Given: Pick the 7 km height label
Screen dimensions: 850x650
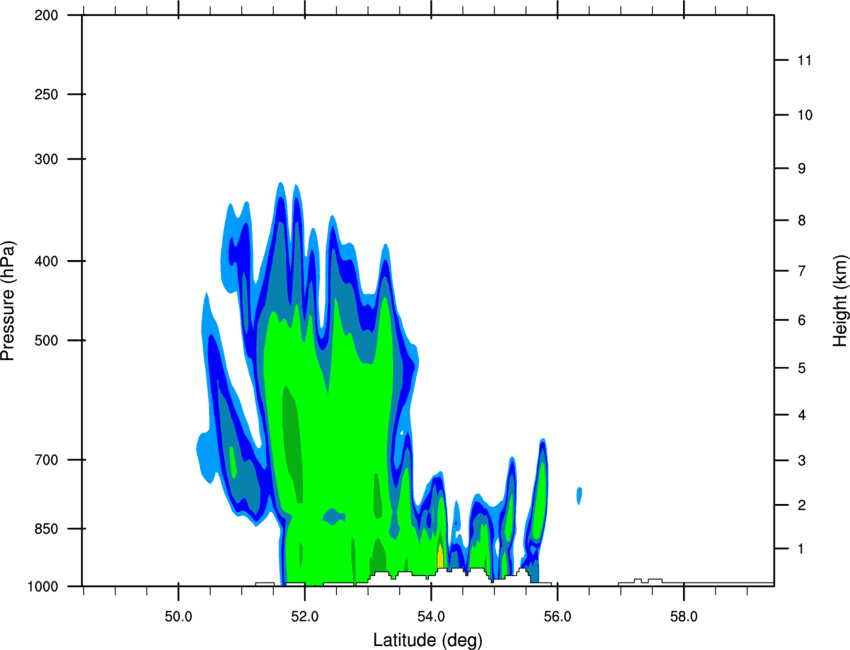Looking at the screenshot, I should [x=802, y=271].
